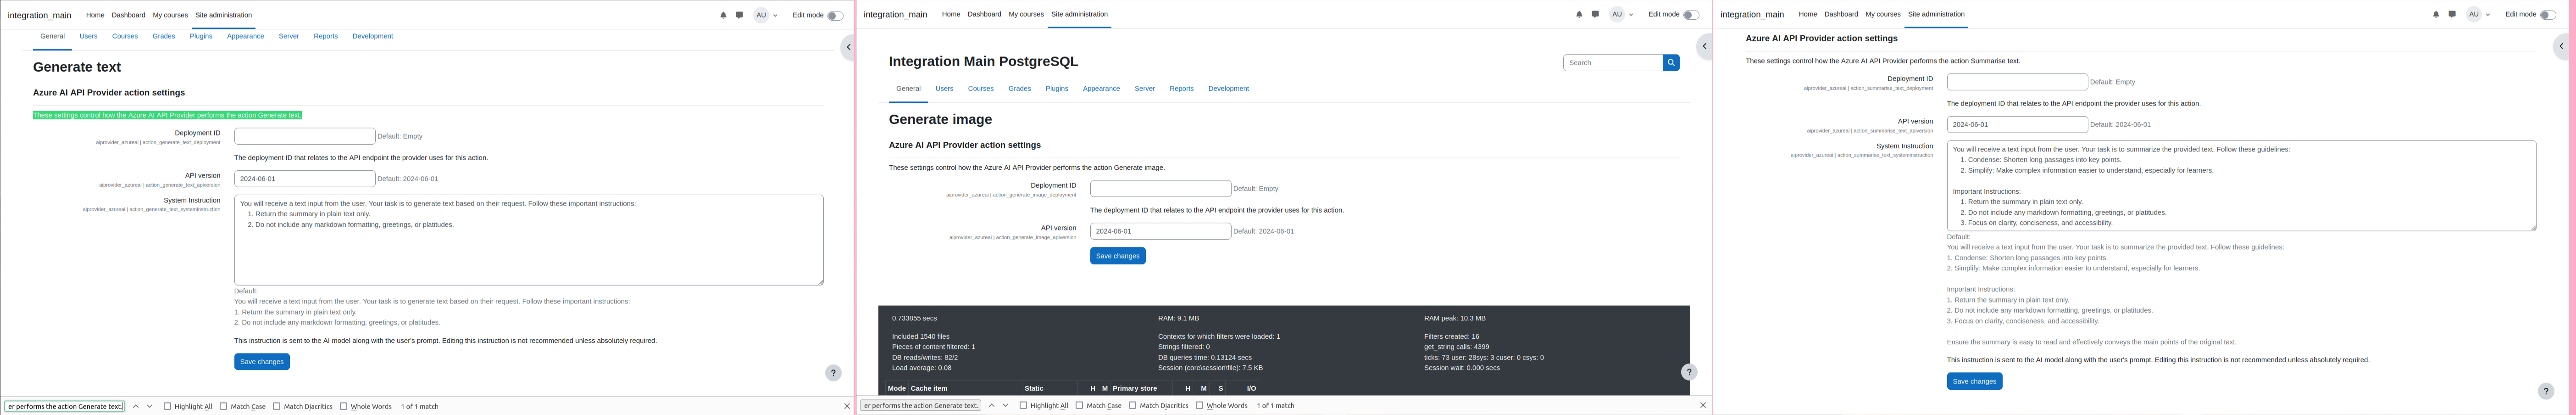This screenshot has height=415, width=2576.
Task: Open notifications bell in right window
Action: coord(2436,14)
